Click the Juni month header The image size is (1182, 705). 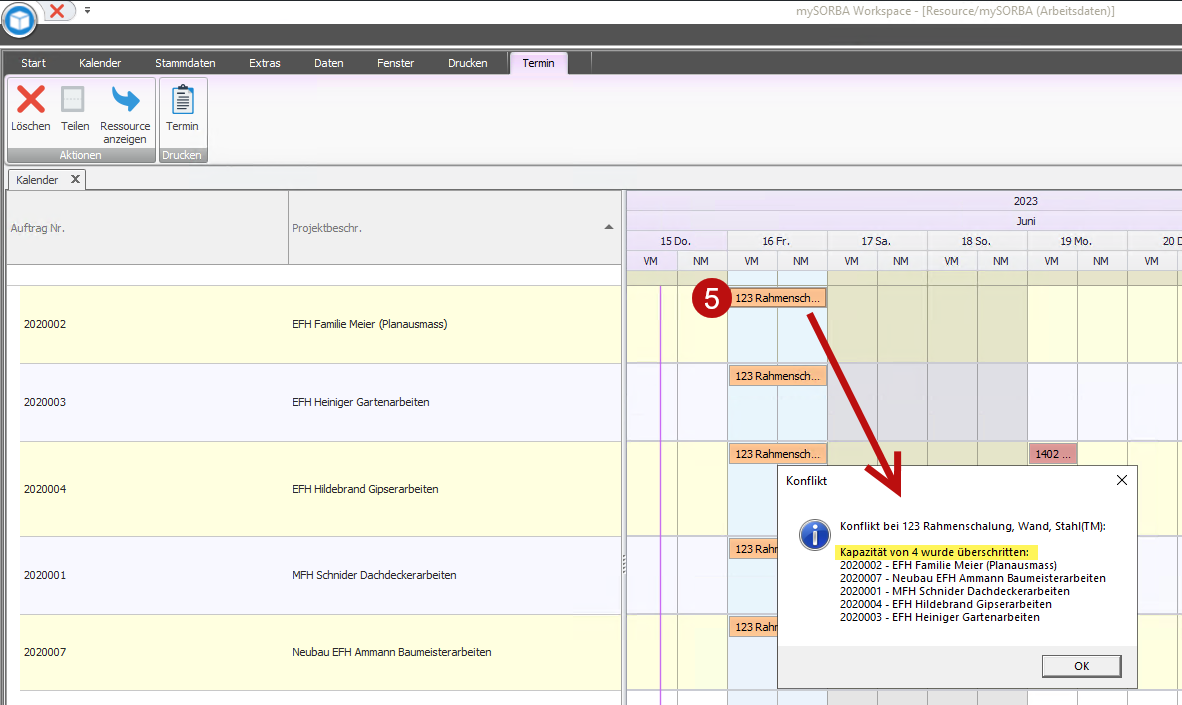(1025, 221)
